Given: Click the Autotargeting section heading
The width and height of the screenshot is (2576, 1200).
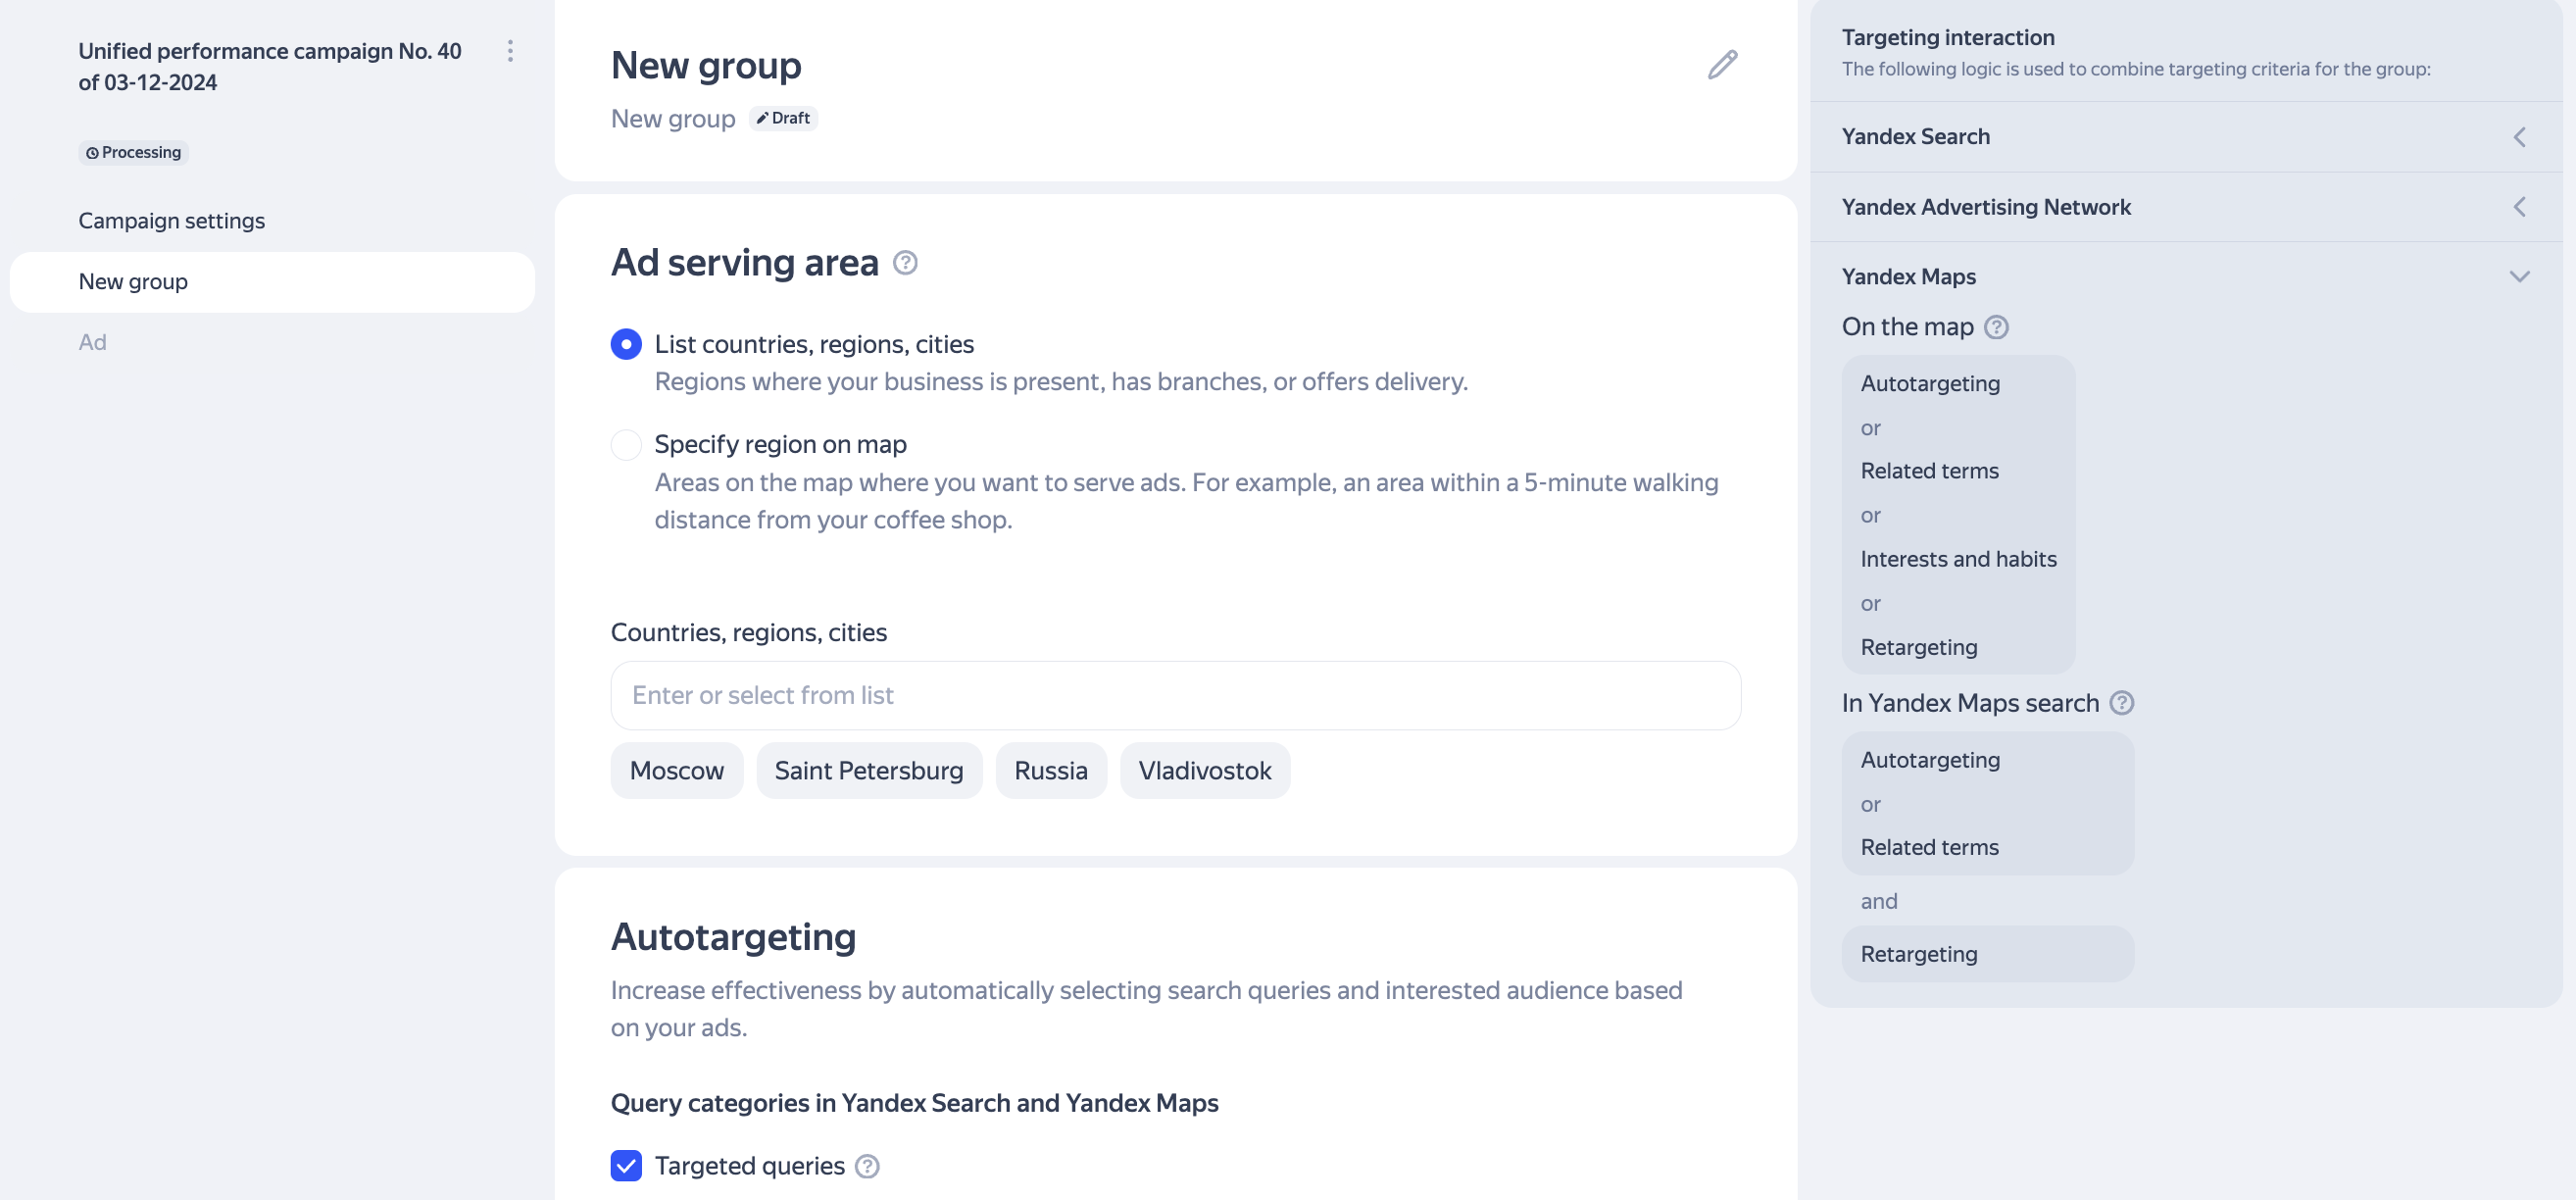Looking at the screenshot, I should (x=733, y=938).
